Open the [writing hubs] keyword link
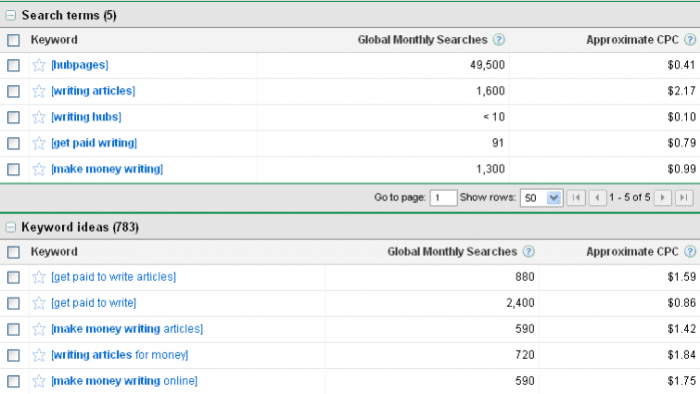The height and width of the screenshot is (394, 700). click(x=86, y=117)
